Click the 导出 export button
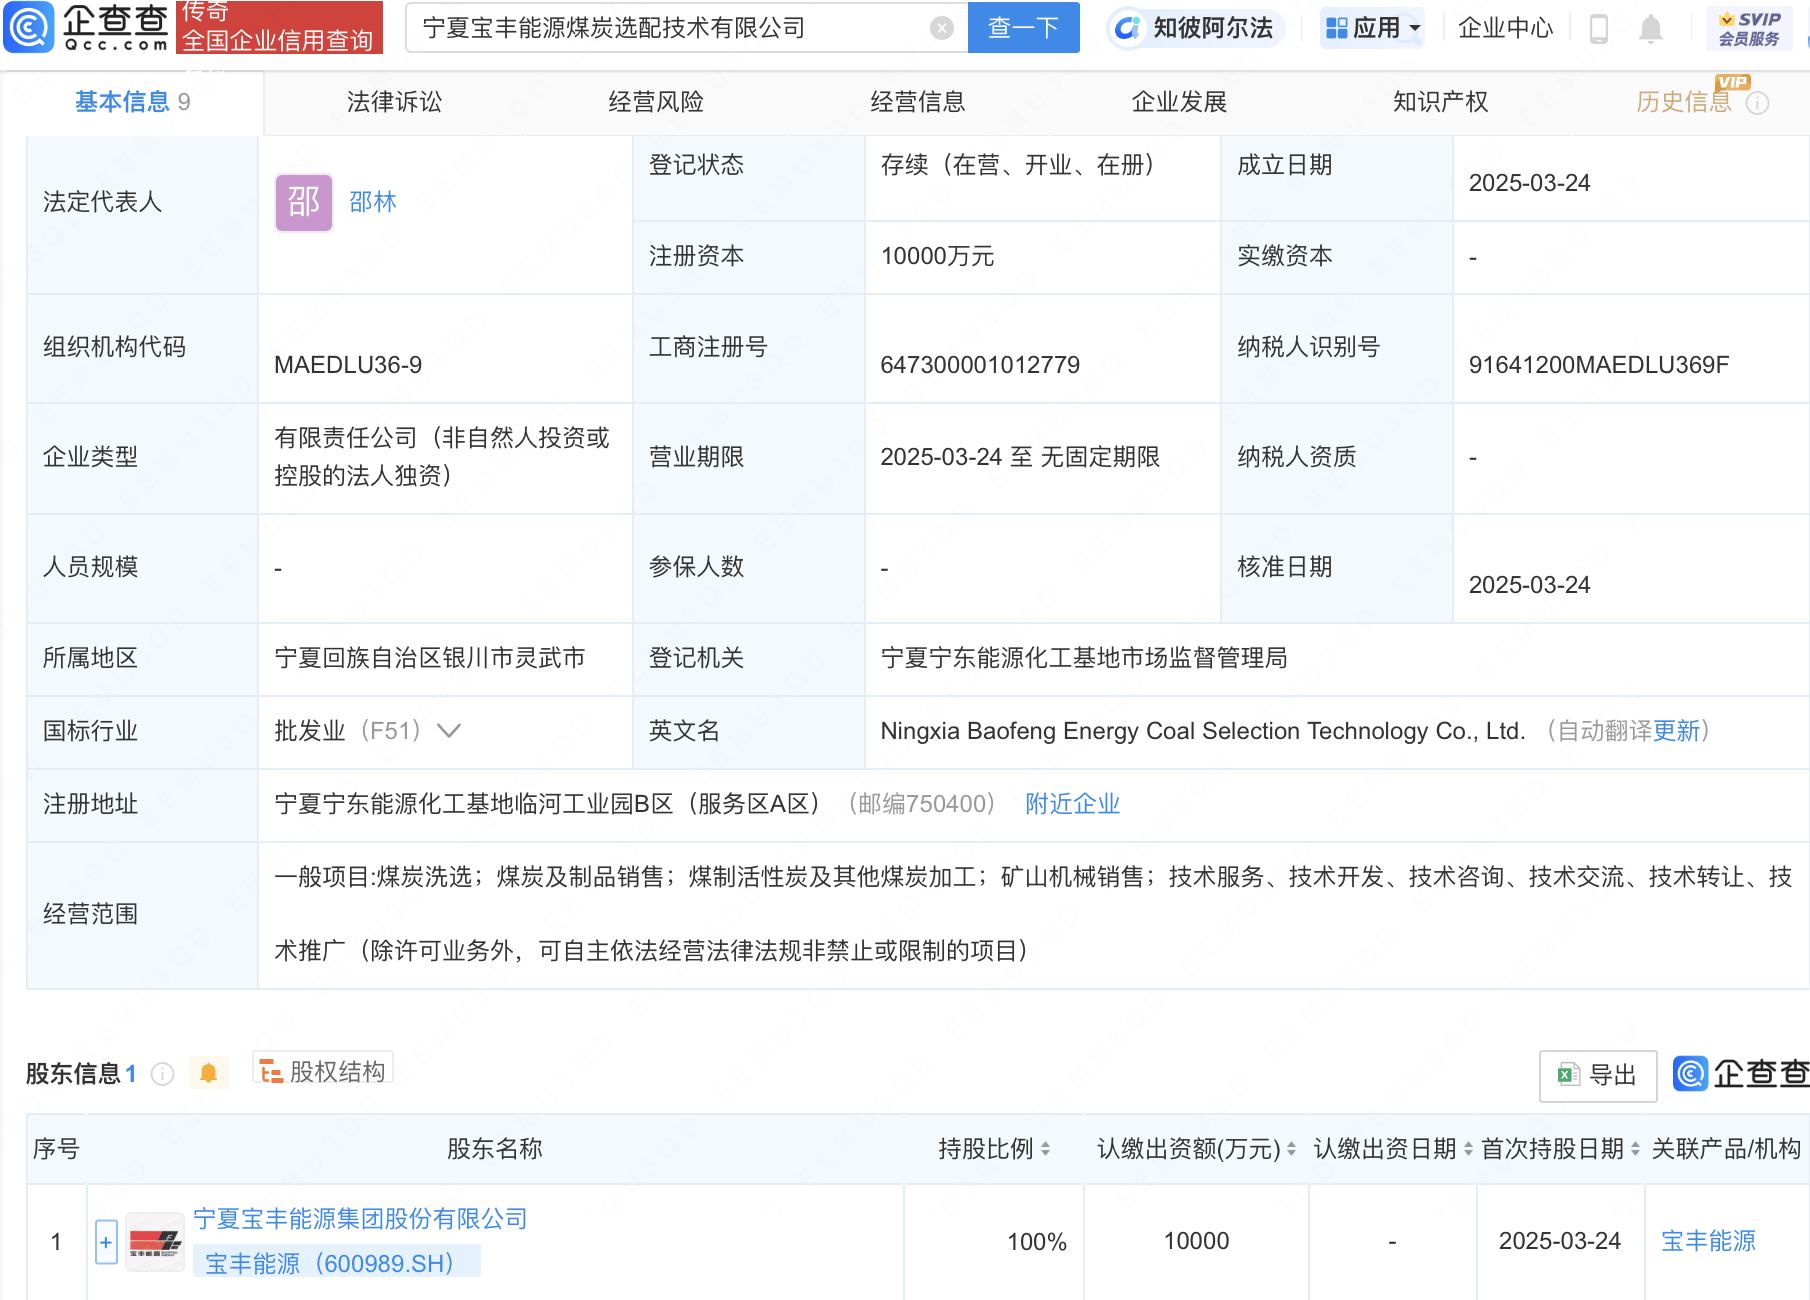 pos(1597,1076)
